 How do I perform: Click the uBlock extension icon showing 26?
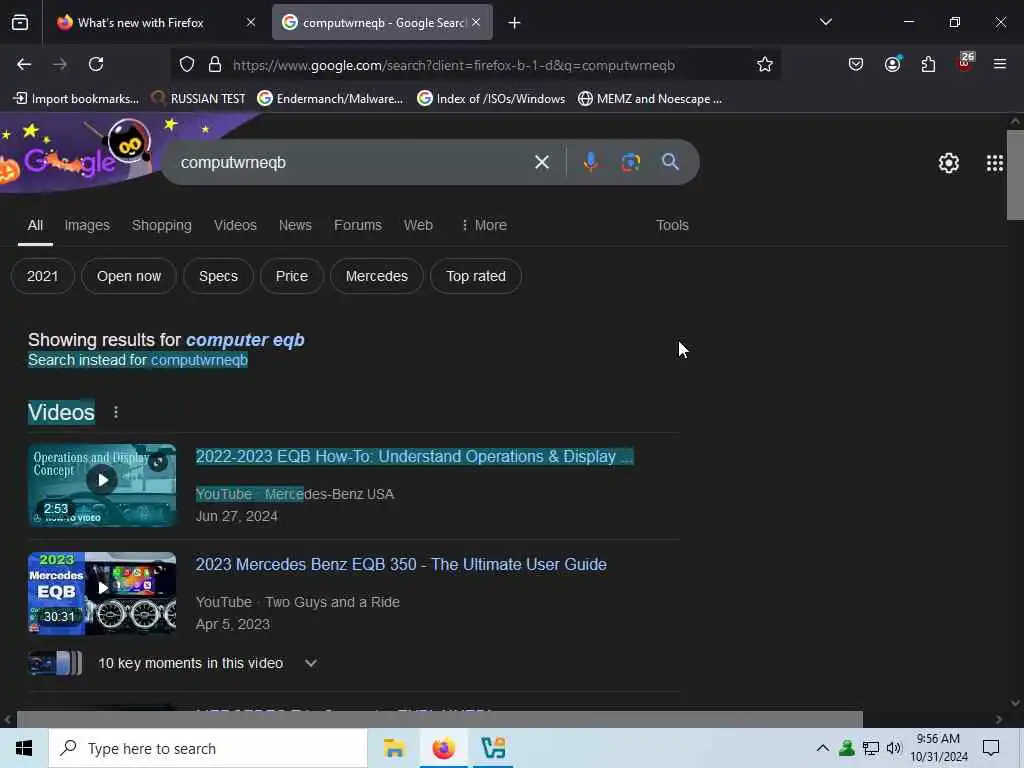point(965,63)
